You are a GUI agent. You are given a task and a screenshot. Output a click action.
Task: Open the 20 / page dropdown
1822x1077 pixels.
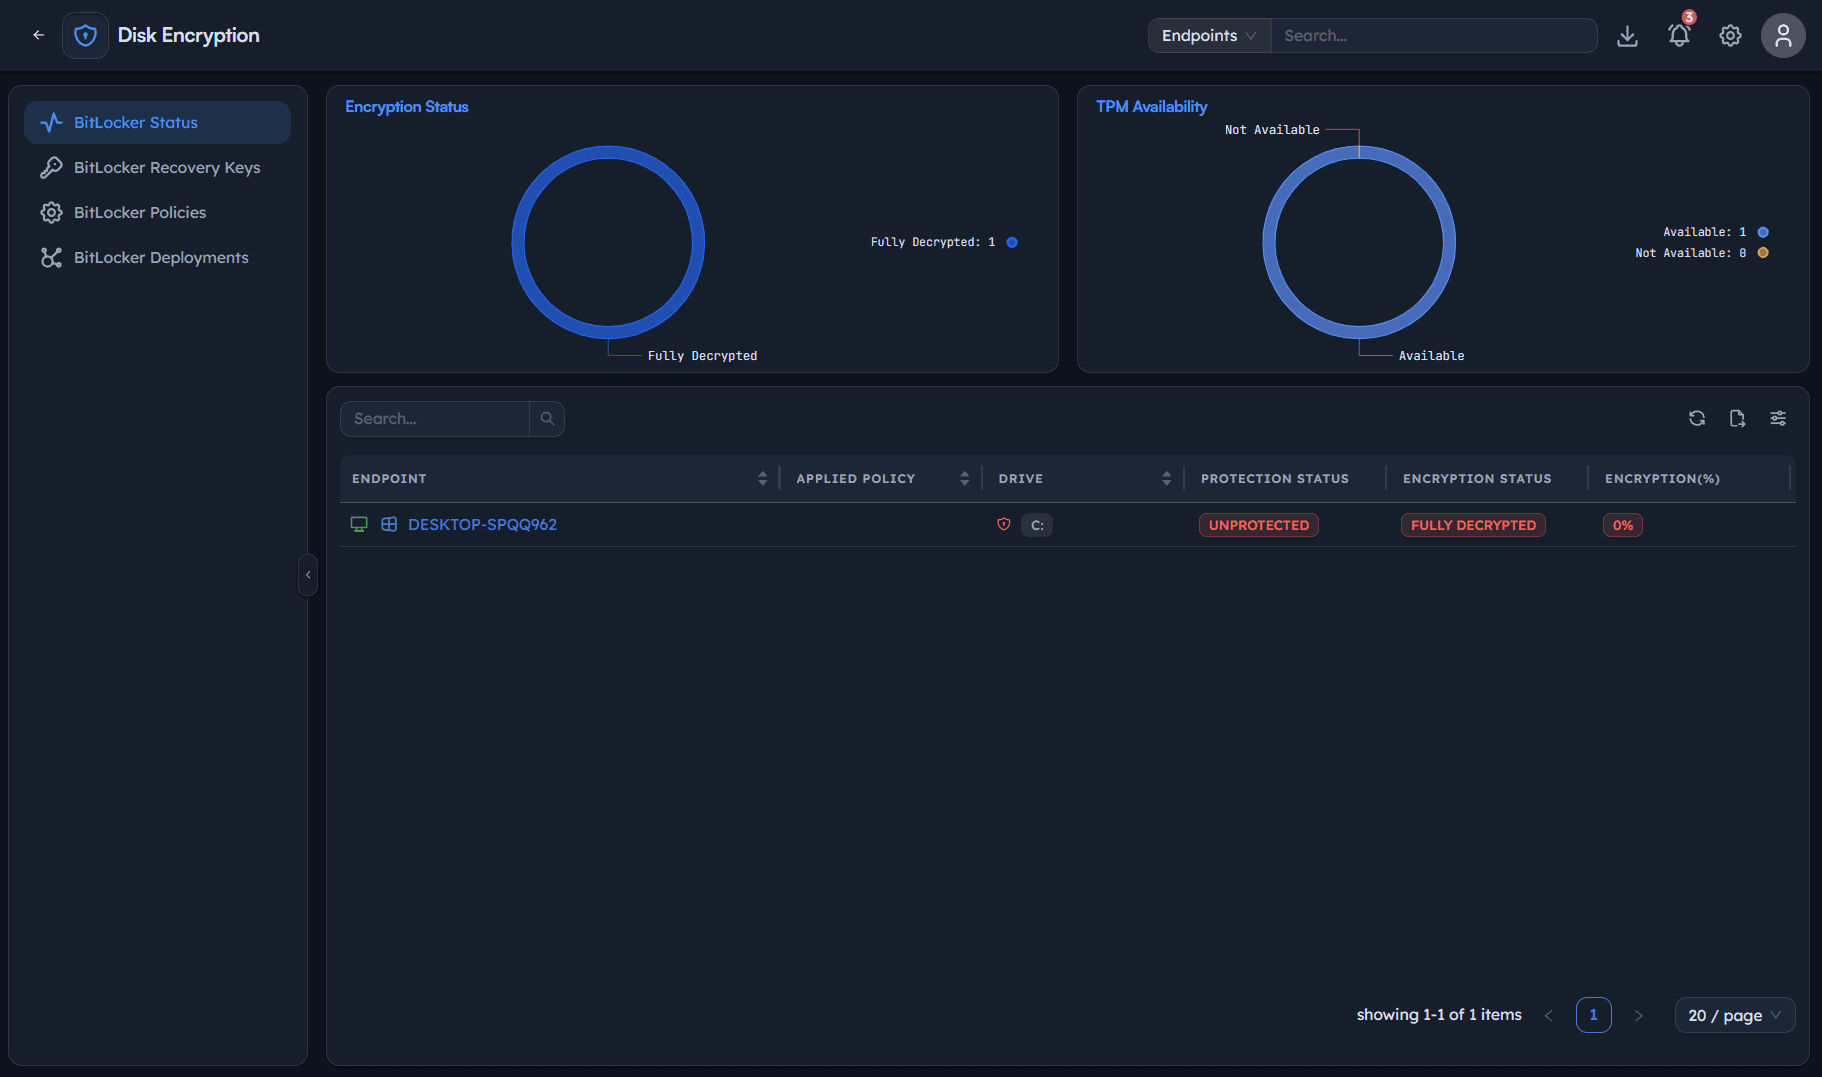point(1735,1015)
